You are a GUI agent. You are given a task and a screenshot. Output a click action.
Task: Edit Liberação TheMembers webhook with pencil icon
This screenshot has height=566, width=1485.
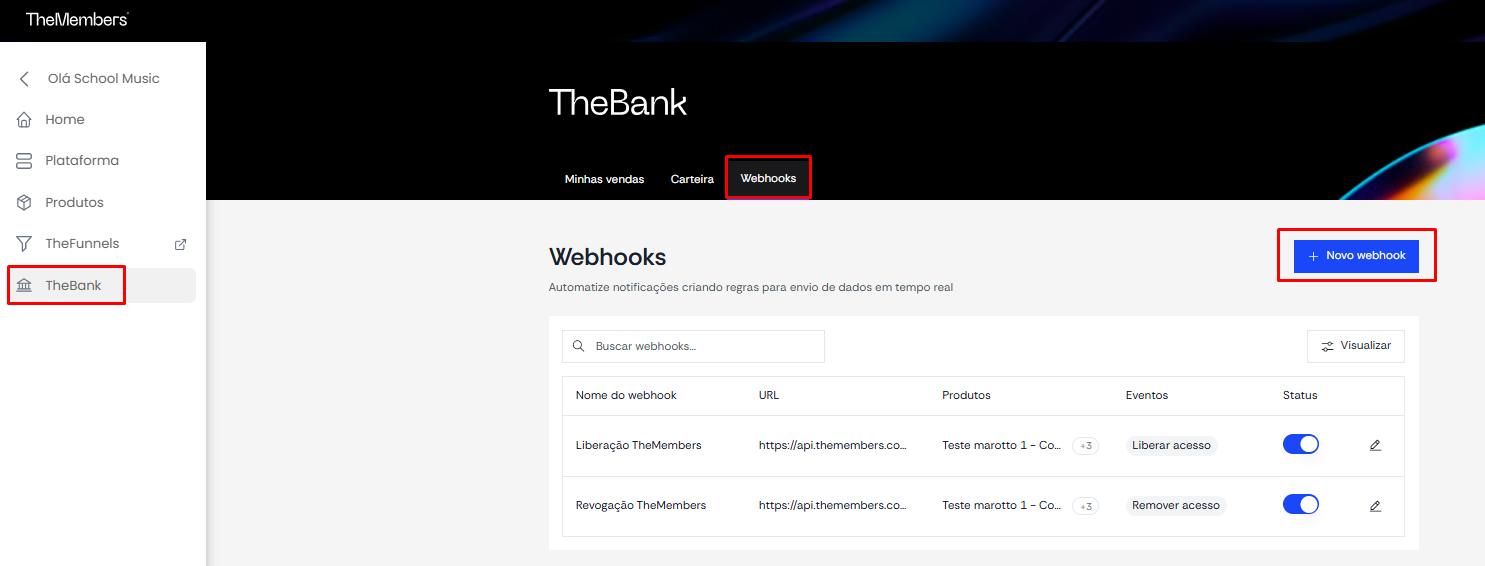[1375, 445]
